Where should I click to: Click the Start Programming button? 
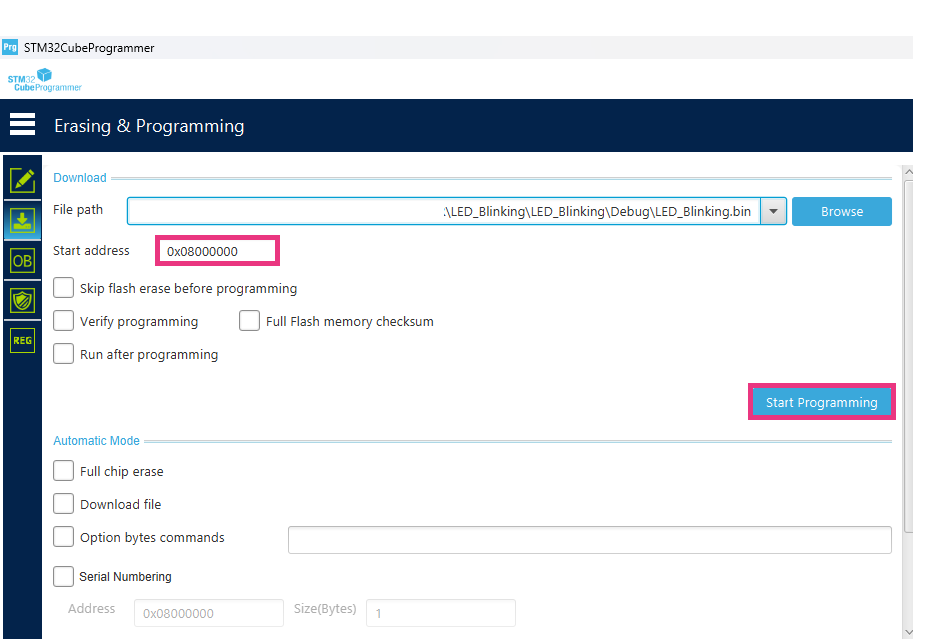point(821,401)
